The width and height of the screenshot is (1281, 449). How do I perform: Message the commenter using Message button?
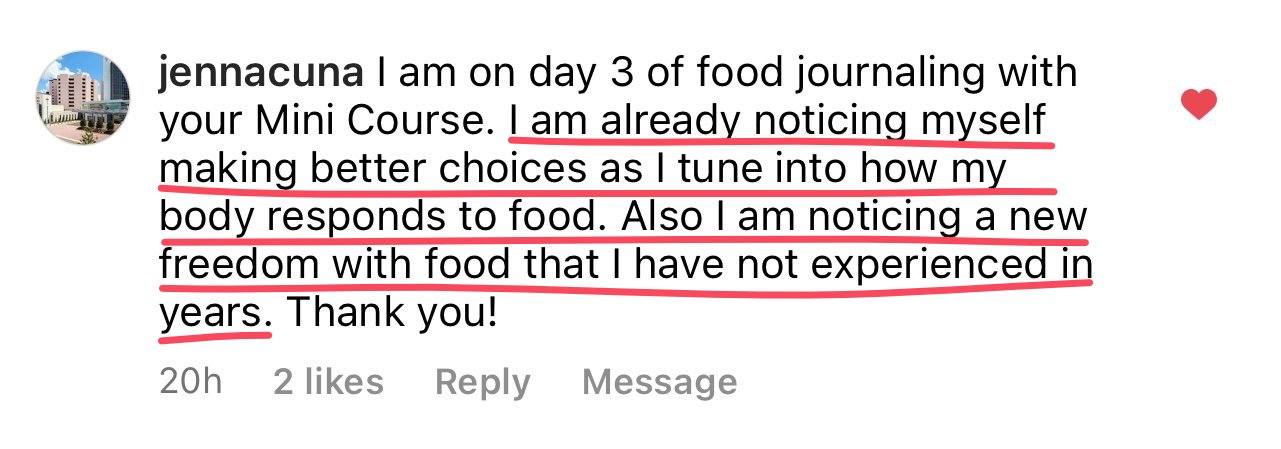[x=659, y=381]
